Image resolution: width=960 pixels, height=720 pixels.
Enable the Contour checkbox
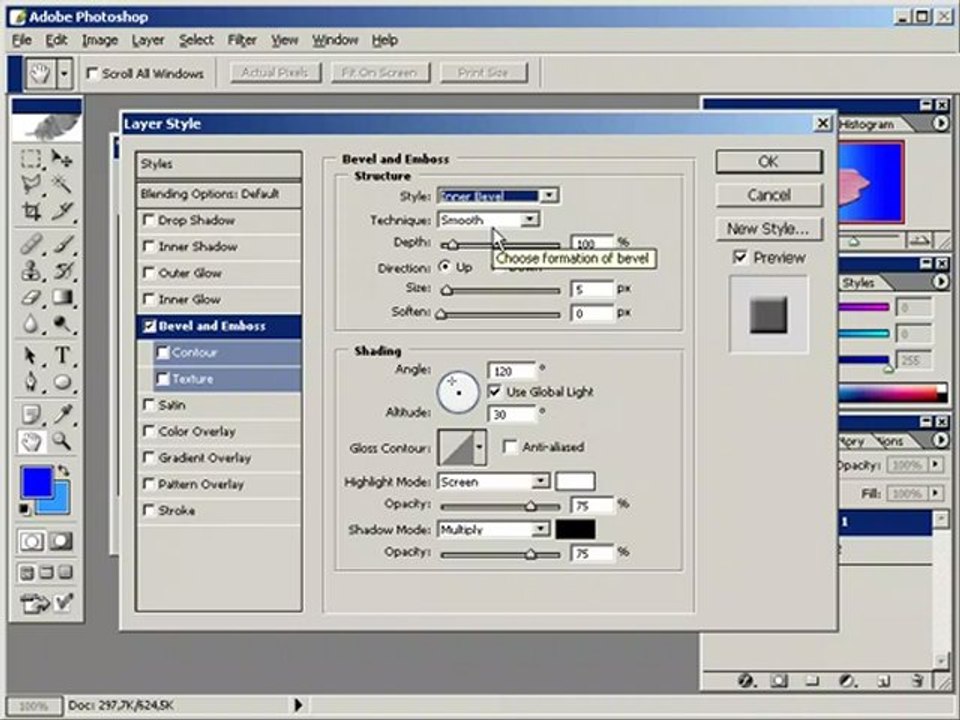pos(163,353)
